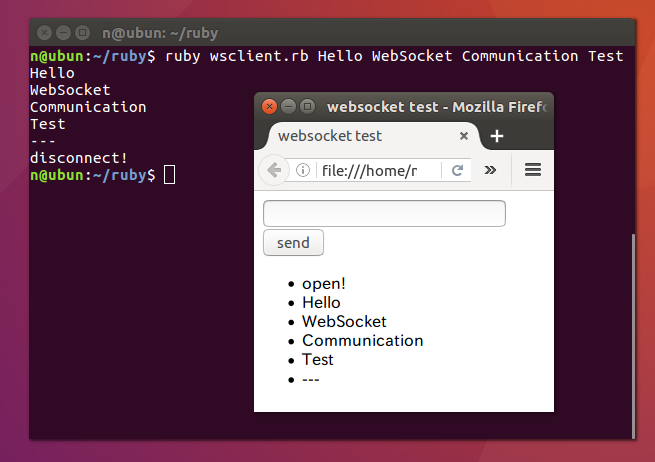Maximize the terminal window

pyautogui.click(x=82, y=32)
